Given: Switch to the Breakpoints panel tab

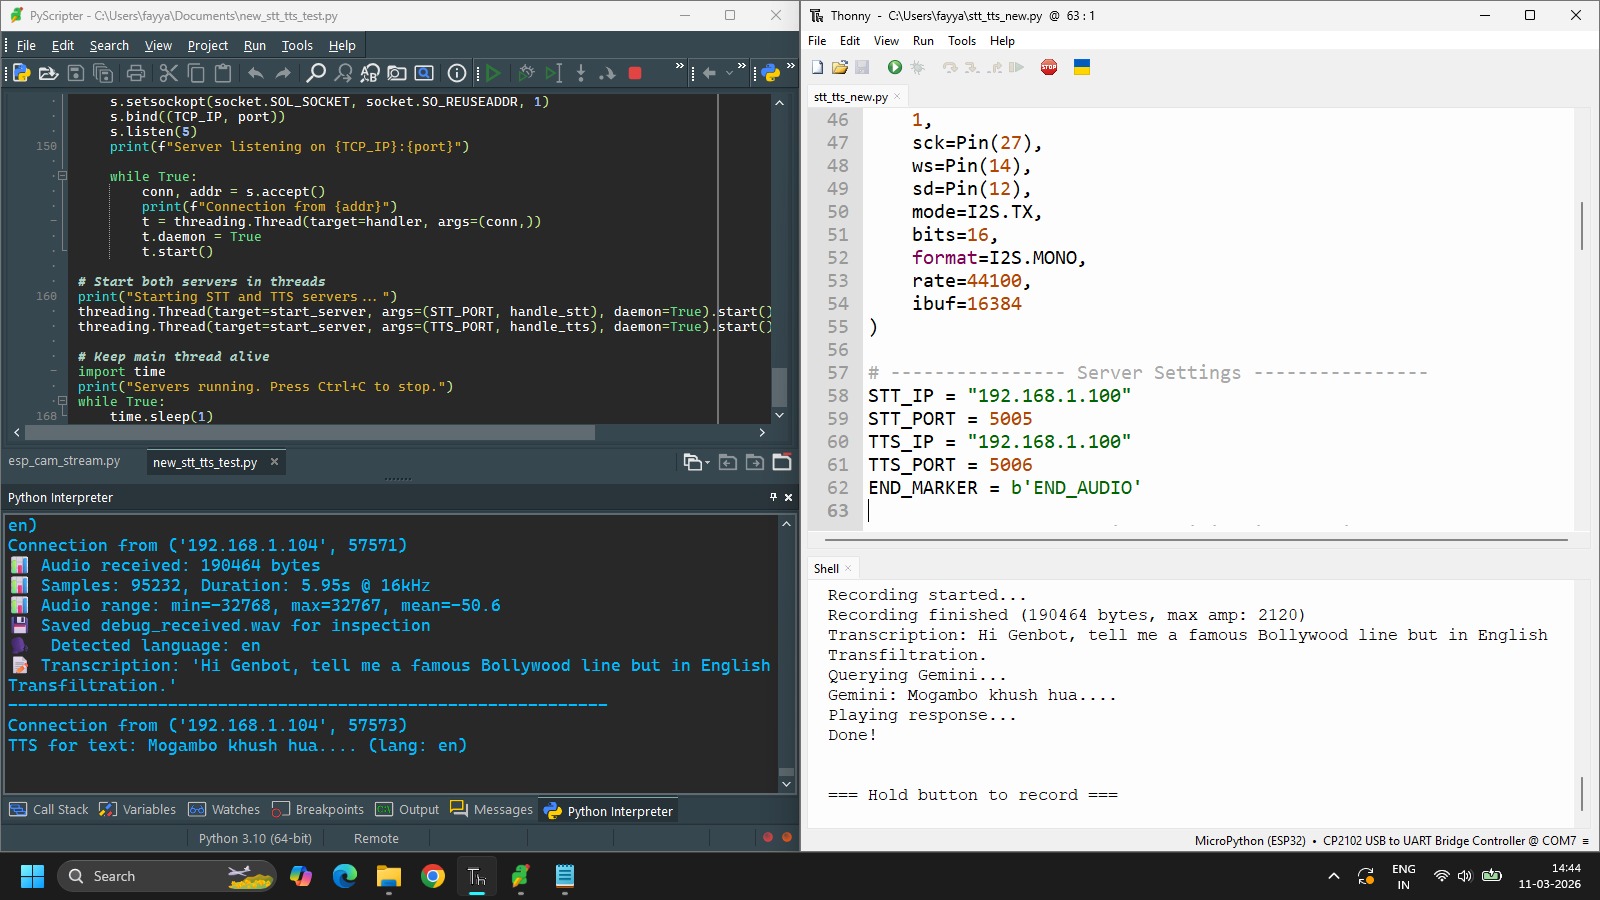Looking at the screenshot, I should pyautogui.click(x=318, y=810).
